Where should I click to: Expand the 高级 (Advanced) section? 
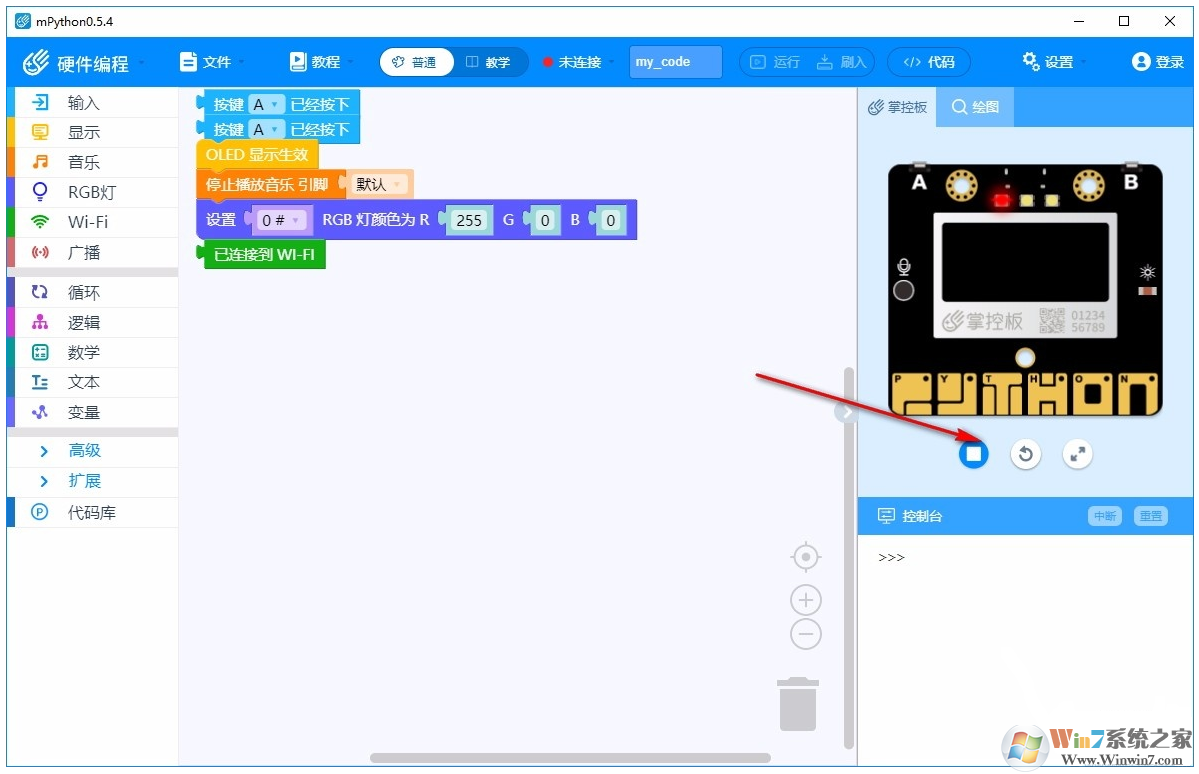click(x=85, y=450)
